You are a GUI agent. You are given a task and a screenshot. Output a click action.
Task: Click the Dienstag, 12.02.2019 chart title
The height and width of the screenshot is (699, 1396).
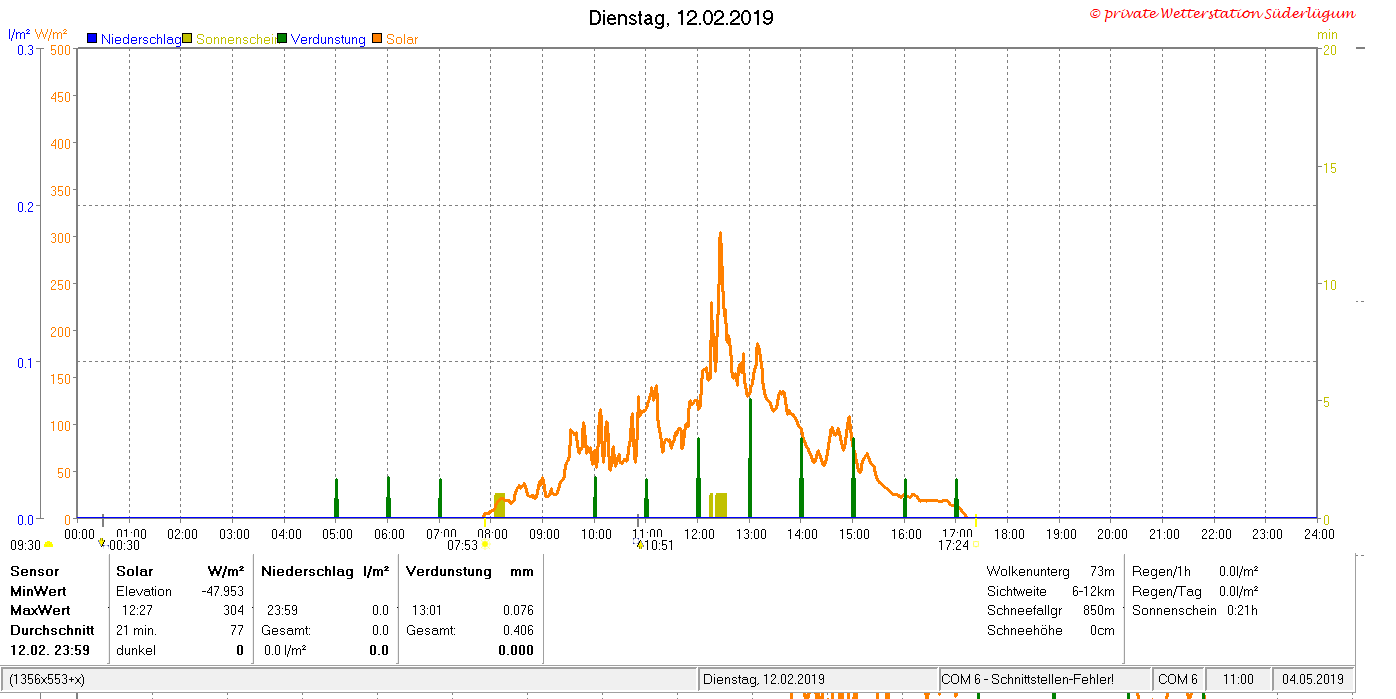681,18
